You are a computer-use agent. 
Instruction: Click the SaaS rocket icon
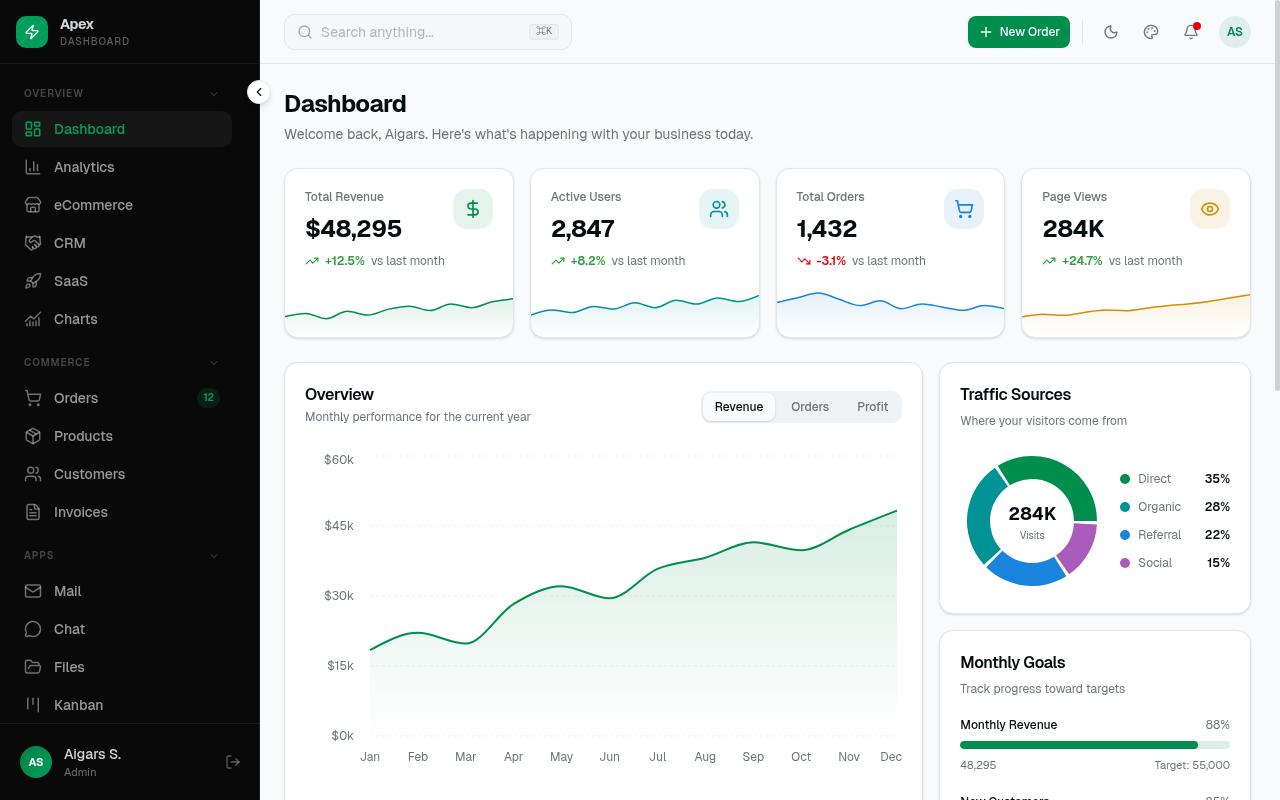click(33, 281)
